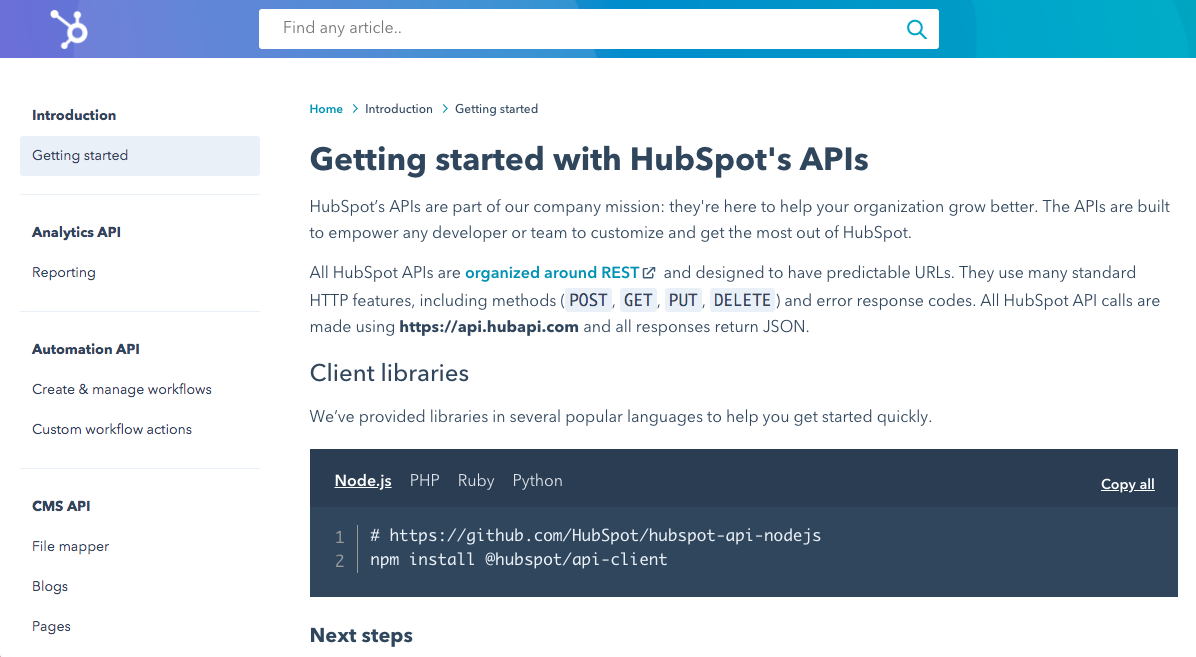
Task: Click the GitHub hubspot-api-nodejs comment line
Action: tap(596, 536)
